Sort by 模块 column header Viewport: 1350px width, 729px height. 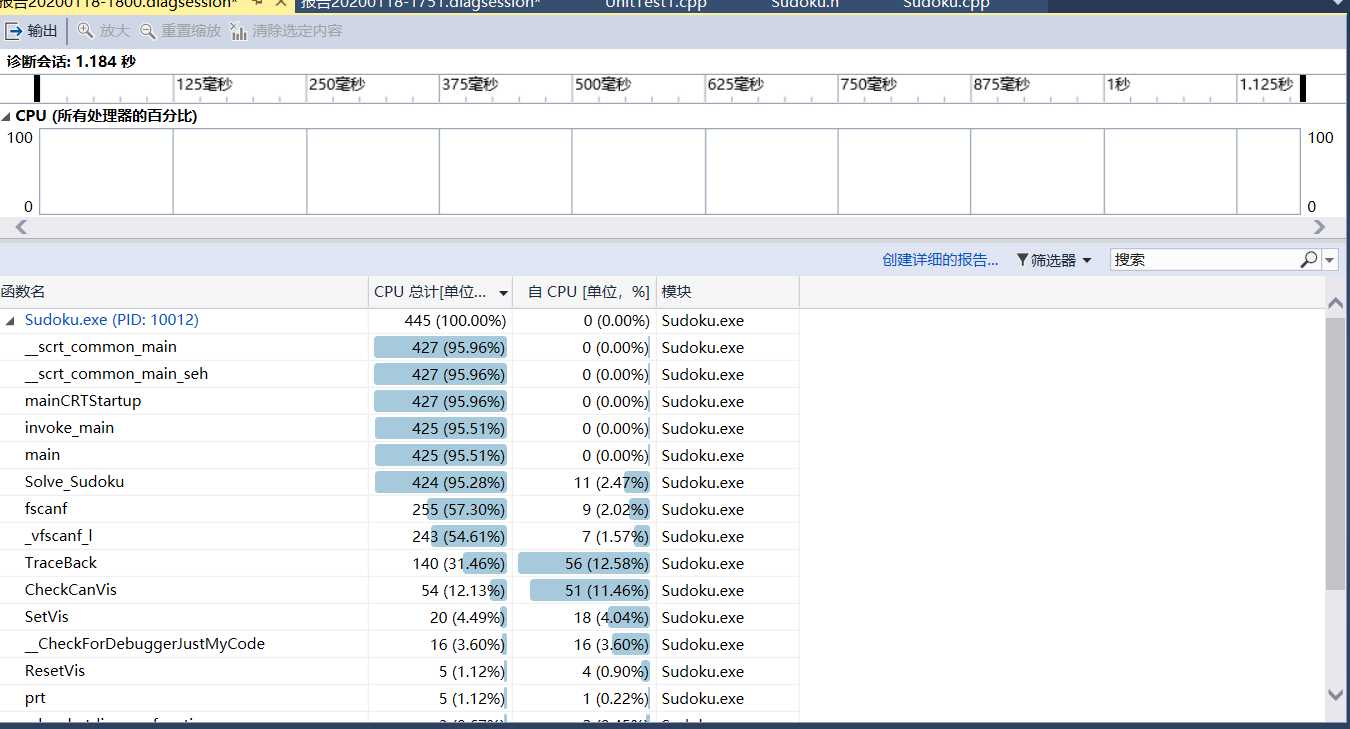tap(728, 292)
